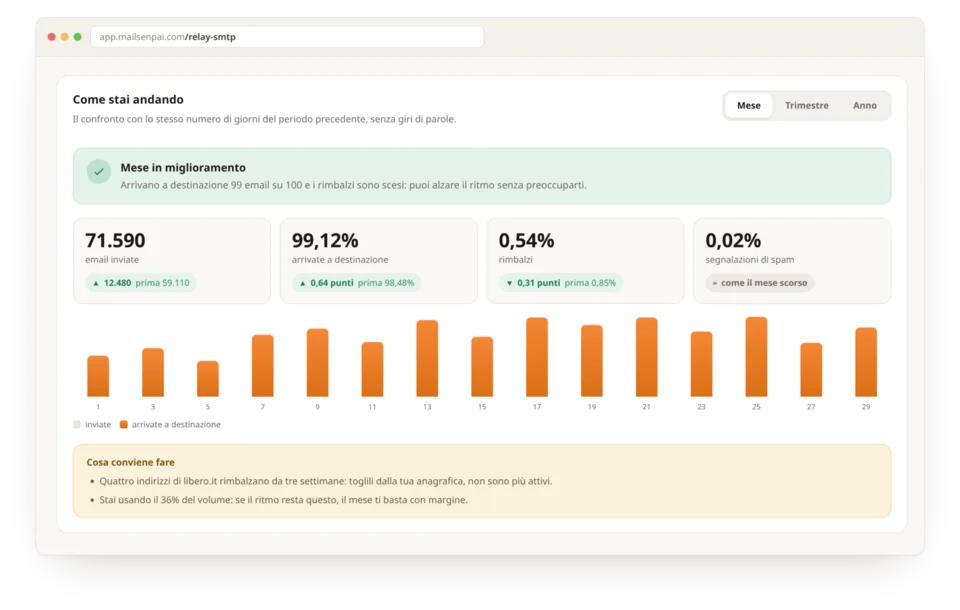
Task: Click the 'Come stai andando' heading
Action: click(x=128, y=99)
